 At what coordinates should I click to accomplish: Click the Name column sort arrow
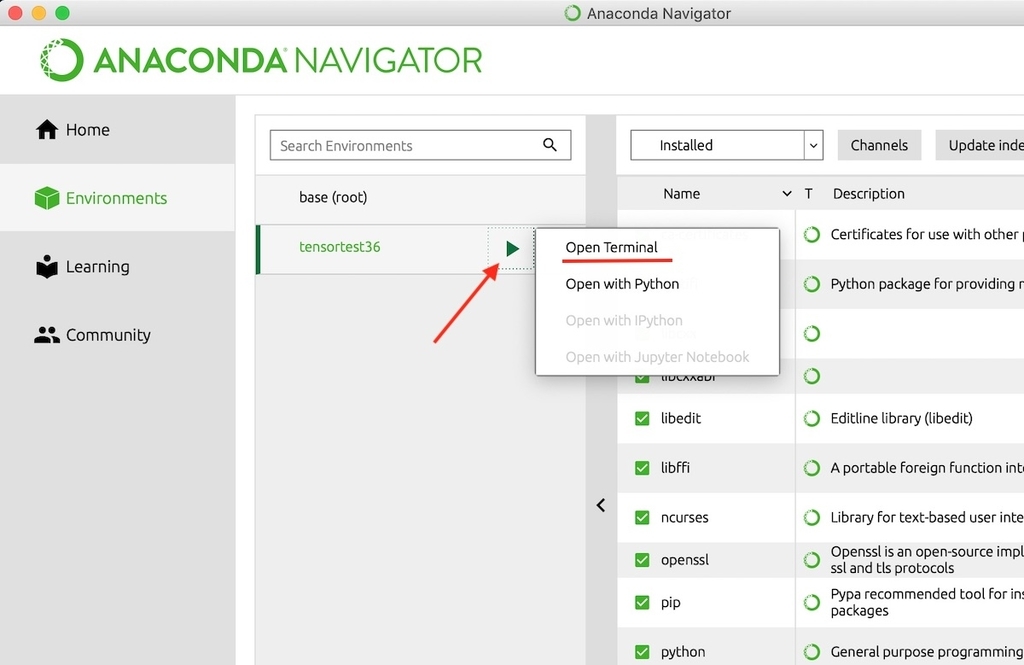pyautogui.click(x=787, y=193)
